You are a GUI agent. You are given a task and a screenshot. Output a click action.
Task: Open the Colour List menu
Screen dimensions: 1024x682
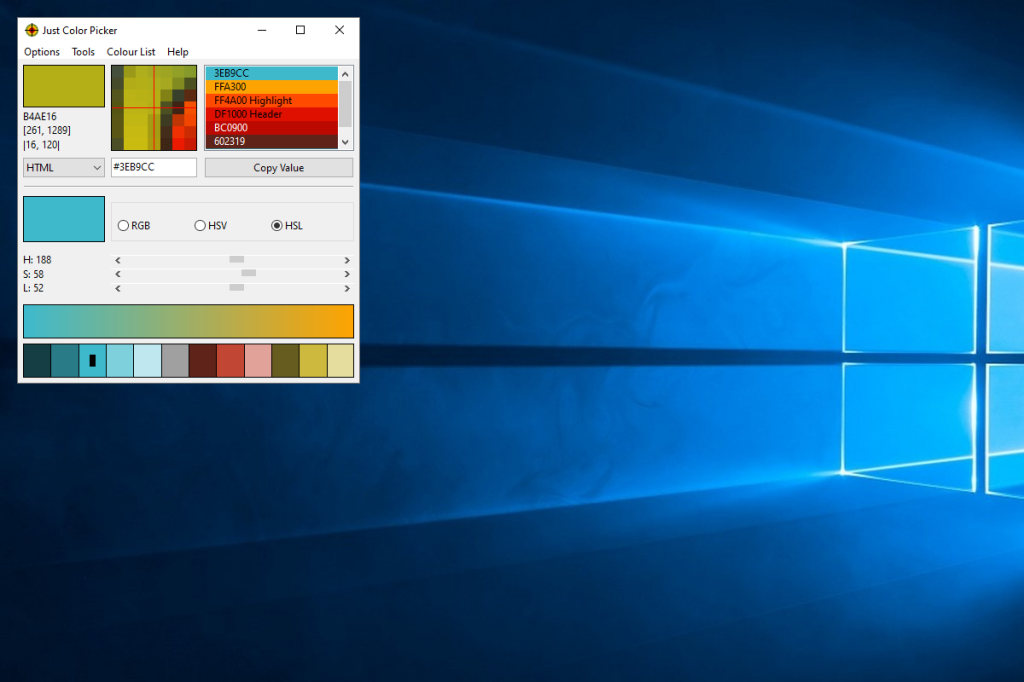[x=131, y=52]
